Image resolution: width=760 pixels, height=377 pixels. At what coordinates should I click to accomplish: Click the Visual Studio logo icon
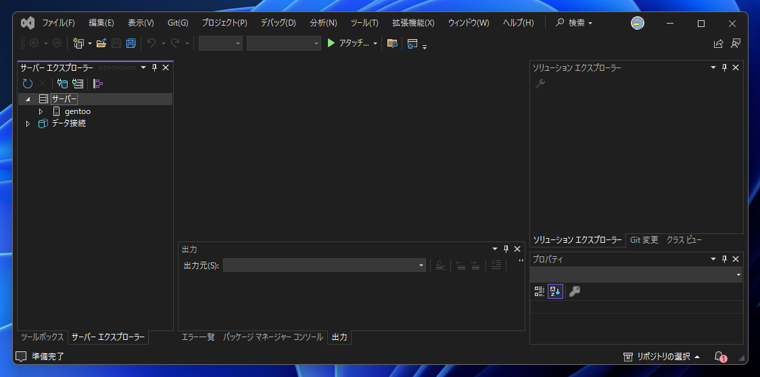[28, 23]
